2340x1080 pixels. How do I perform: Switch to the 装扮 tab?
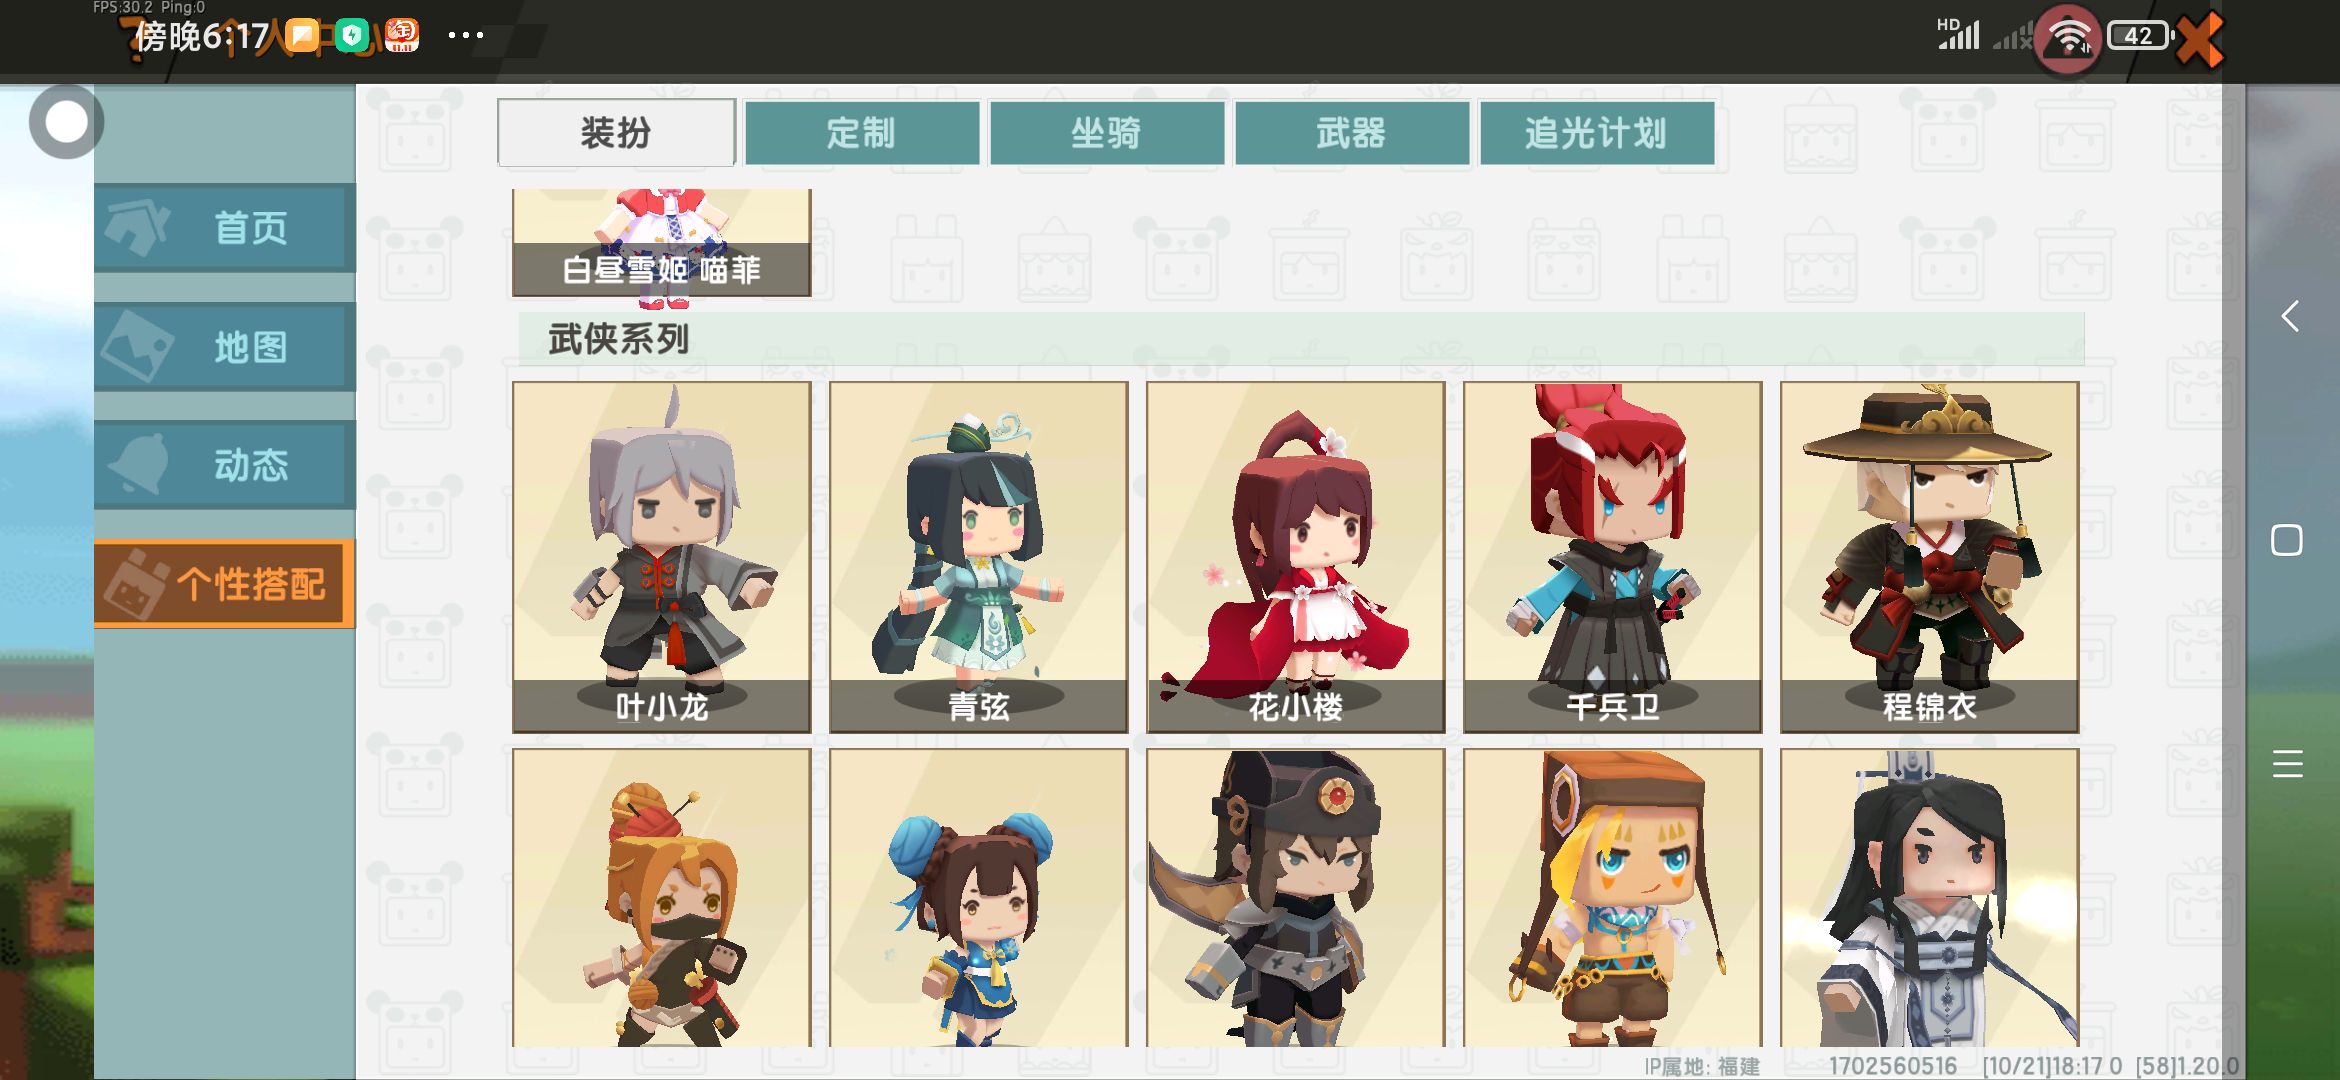click(x=616, y=132)
